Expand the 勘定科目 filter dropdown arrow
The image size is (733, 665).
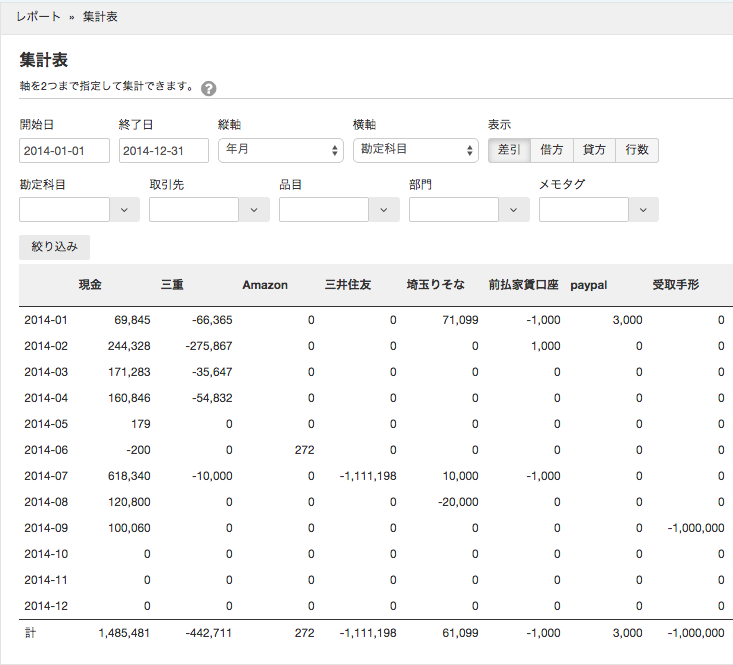(x=124, y=209)
